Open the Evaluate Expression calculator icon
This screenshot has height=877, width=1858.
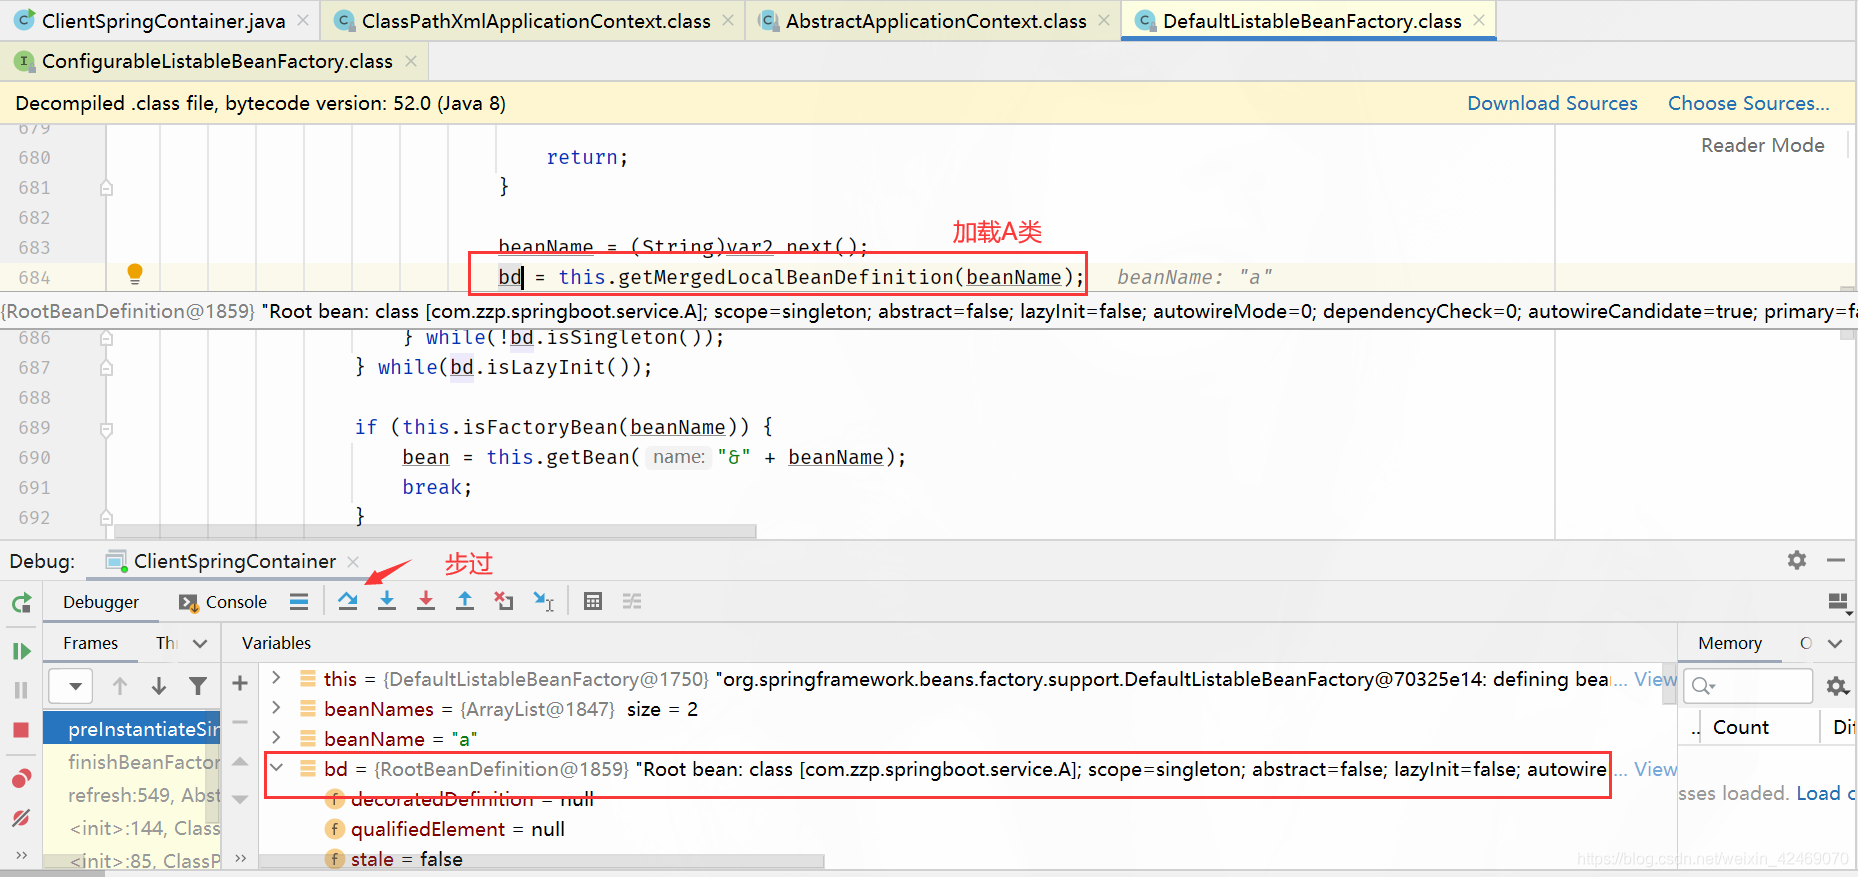tap(593, 601)
